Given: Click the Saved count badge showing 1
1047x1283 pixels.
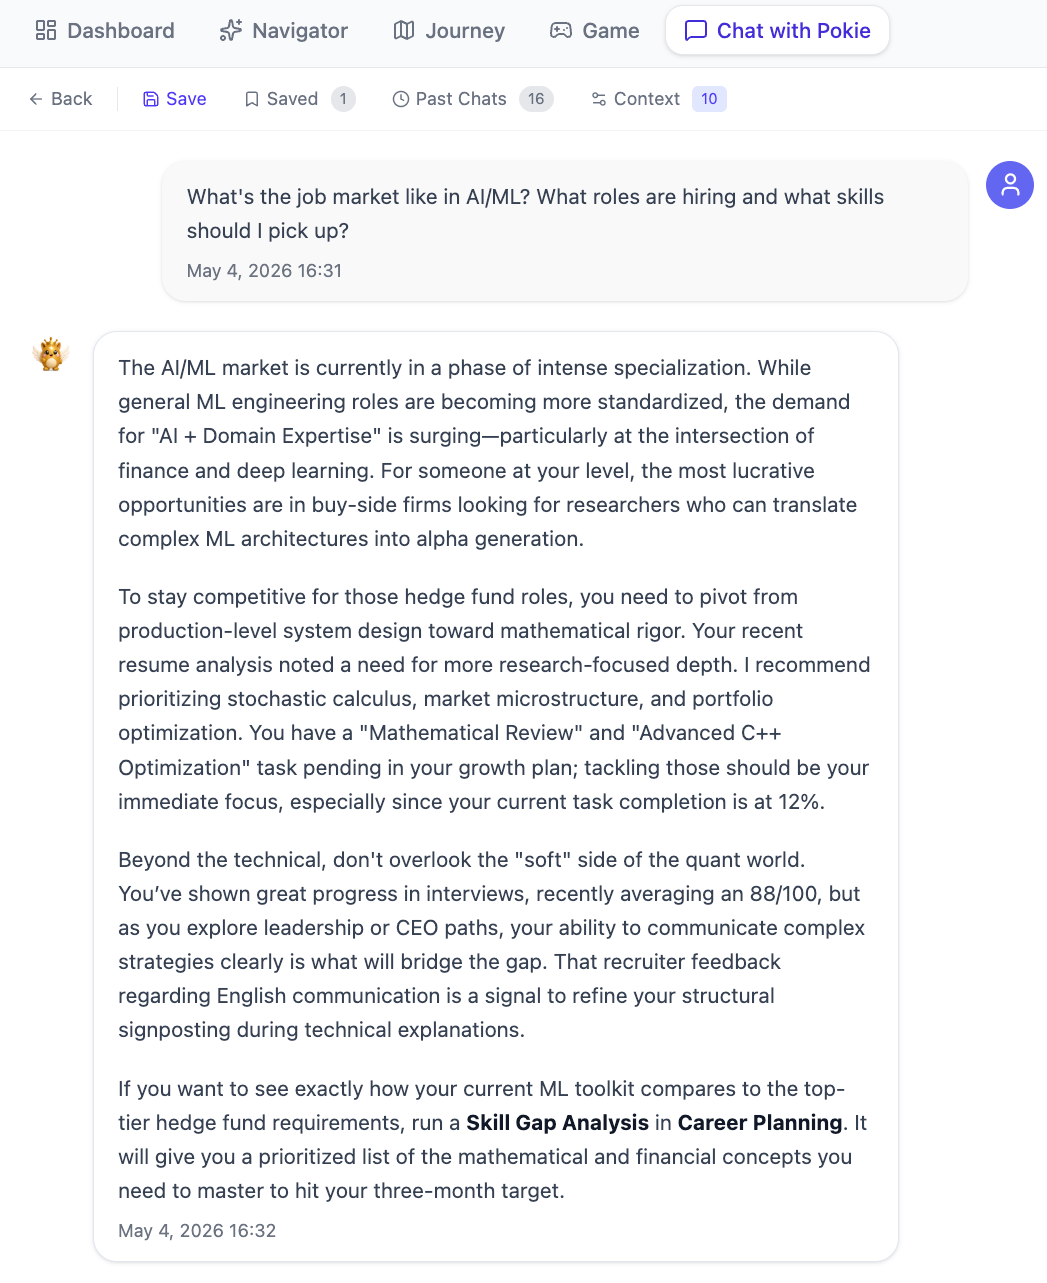Looking at the screenshot, I should (x=343, y=99).
